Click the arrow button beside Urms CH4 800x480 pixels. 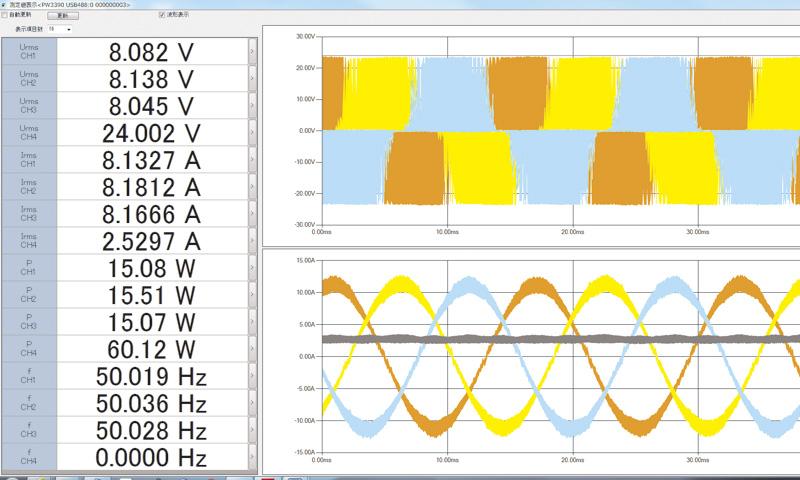coord(252,133)
